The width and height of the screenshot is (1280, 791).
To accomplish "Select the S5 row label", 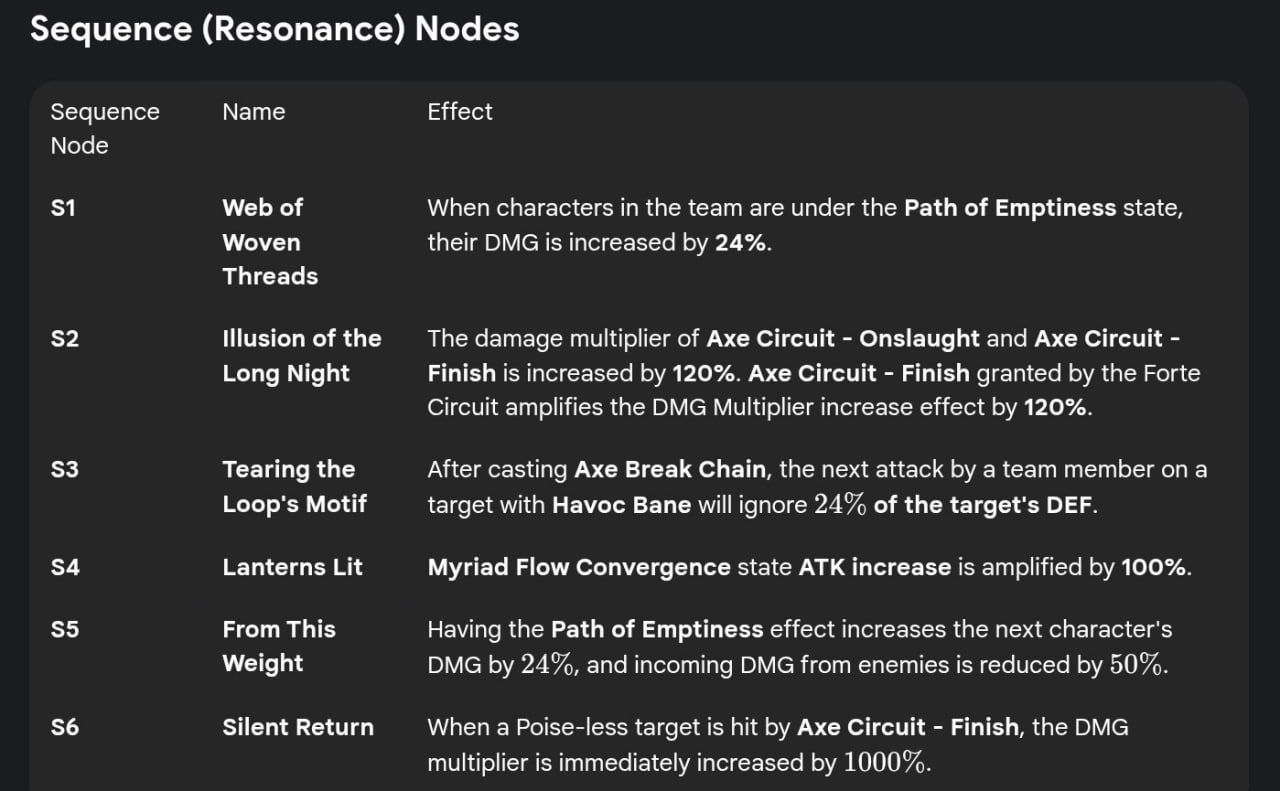I will pos(64,630).
